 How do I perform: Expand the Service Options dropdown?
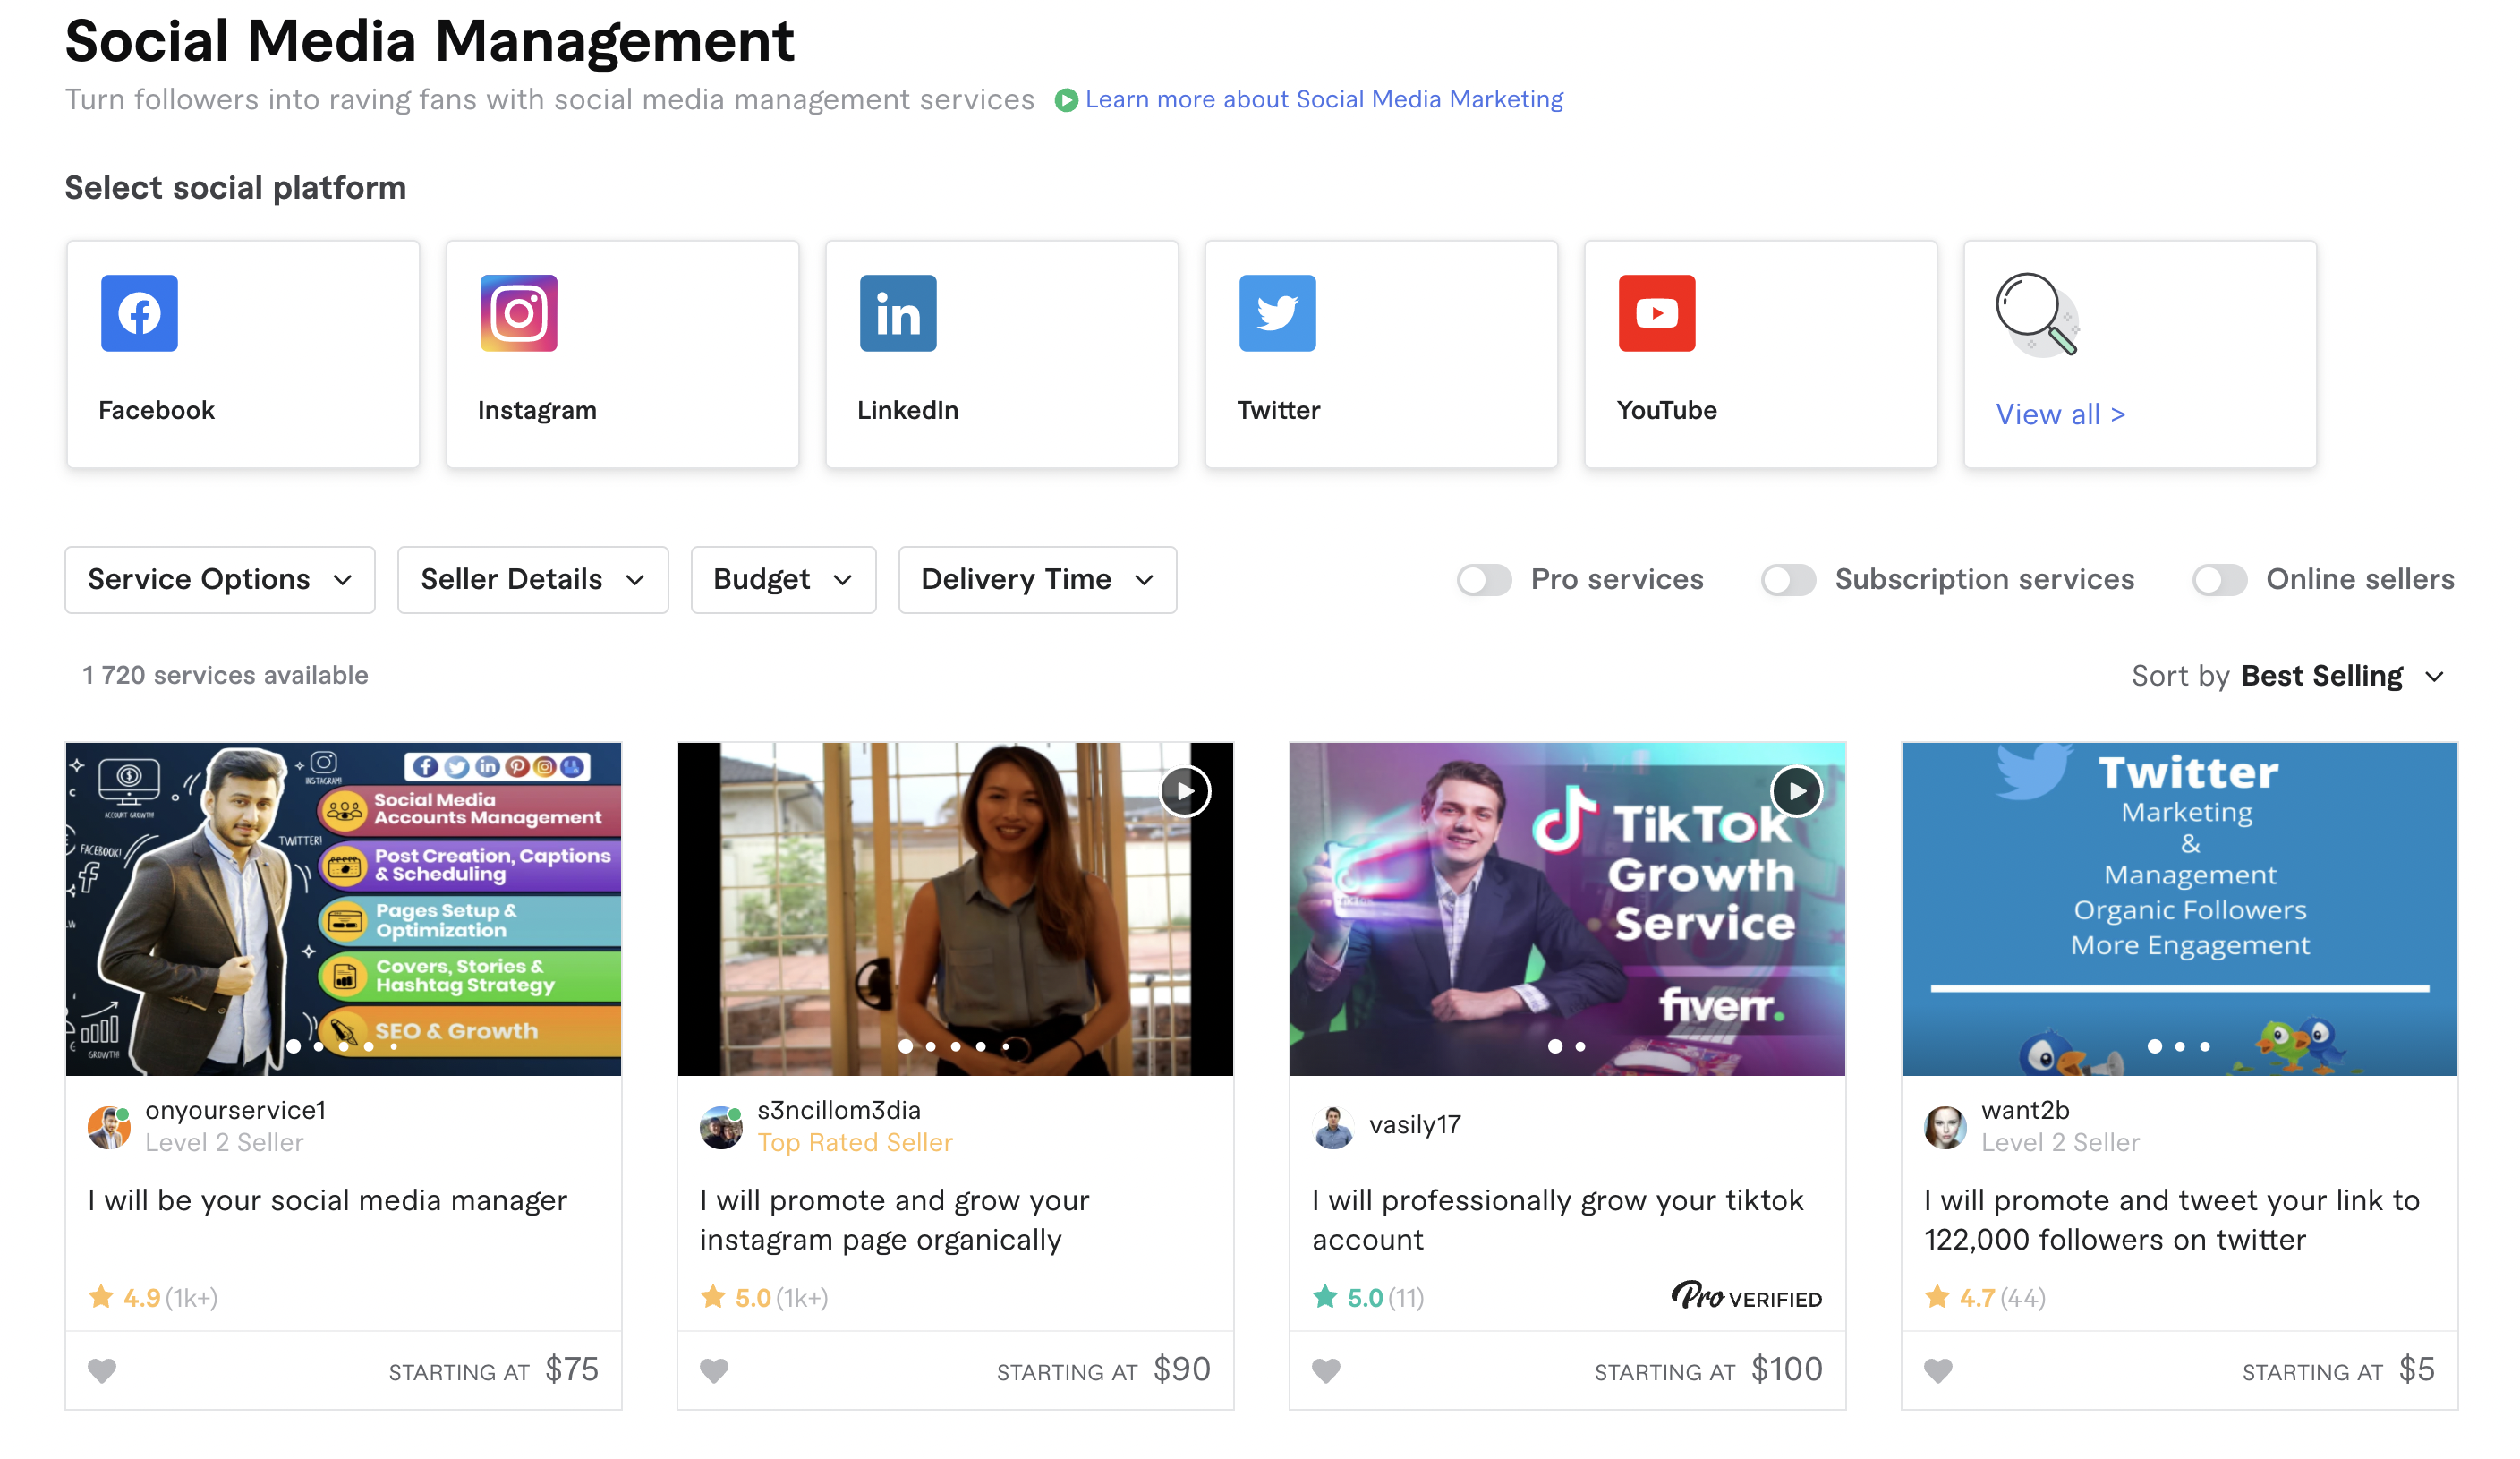220,579
